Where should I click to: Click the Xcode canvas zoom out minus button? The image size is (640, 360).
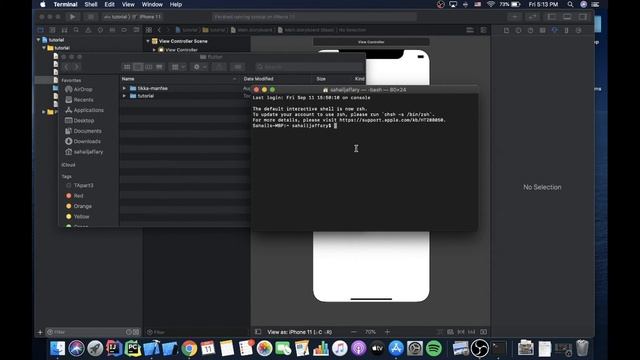pyautogui.click(x=354, y=332)
